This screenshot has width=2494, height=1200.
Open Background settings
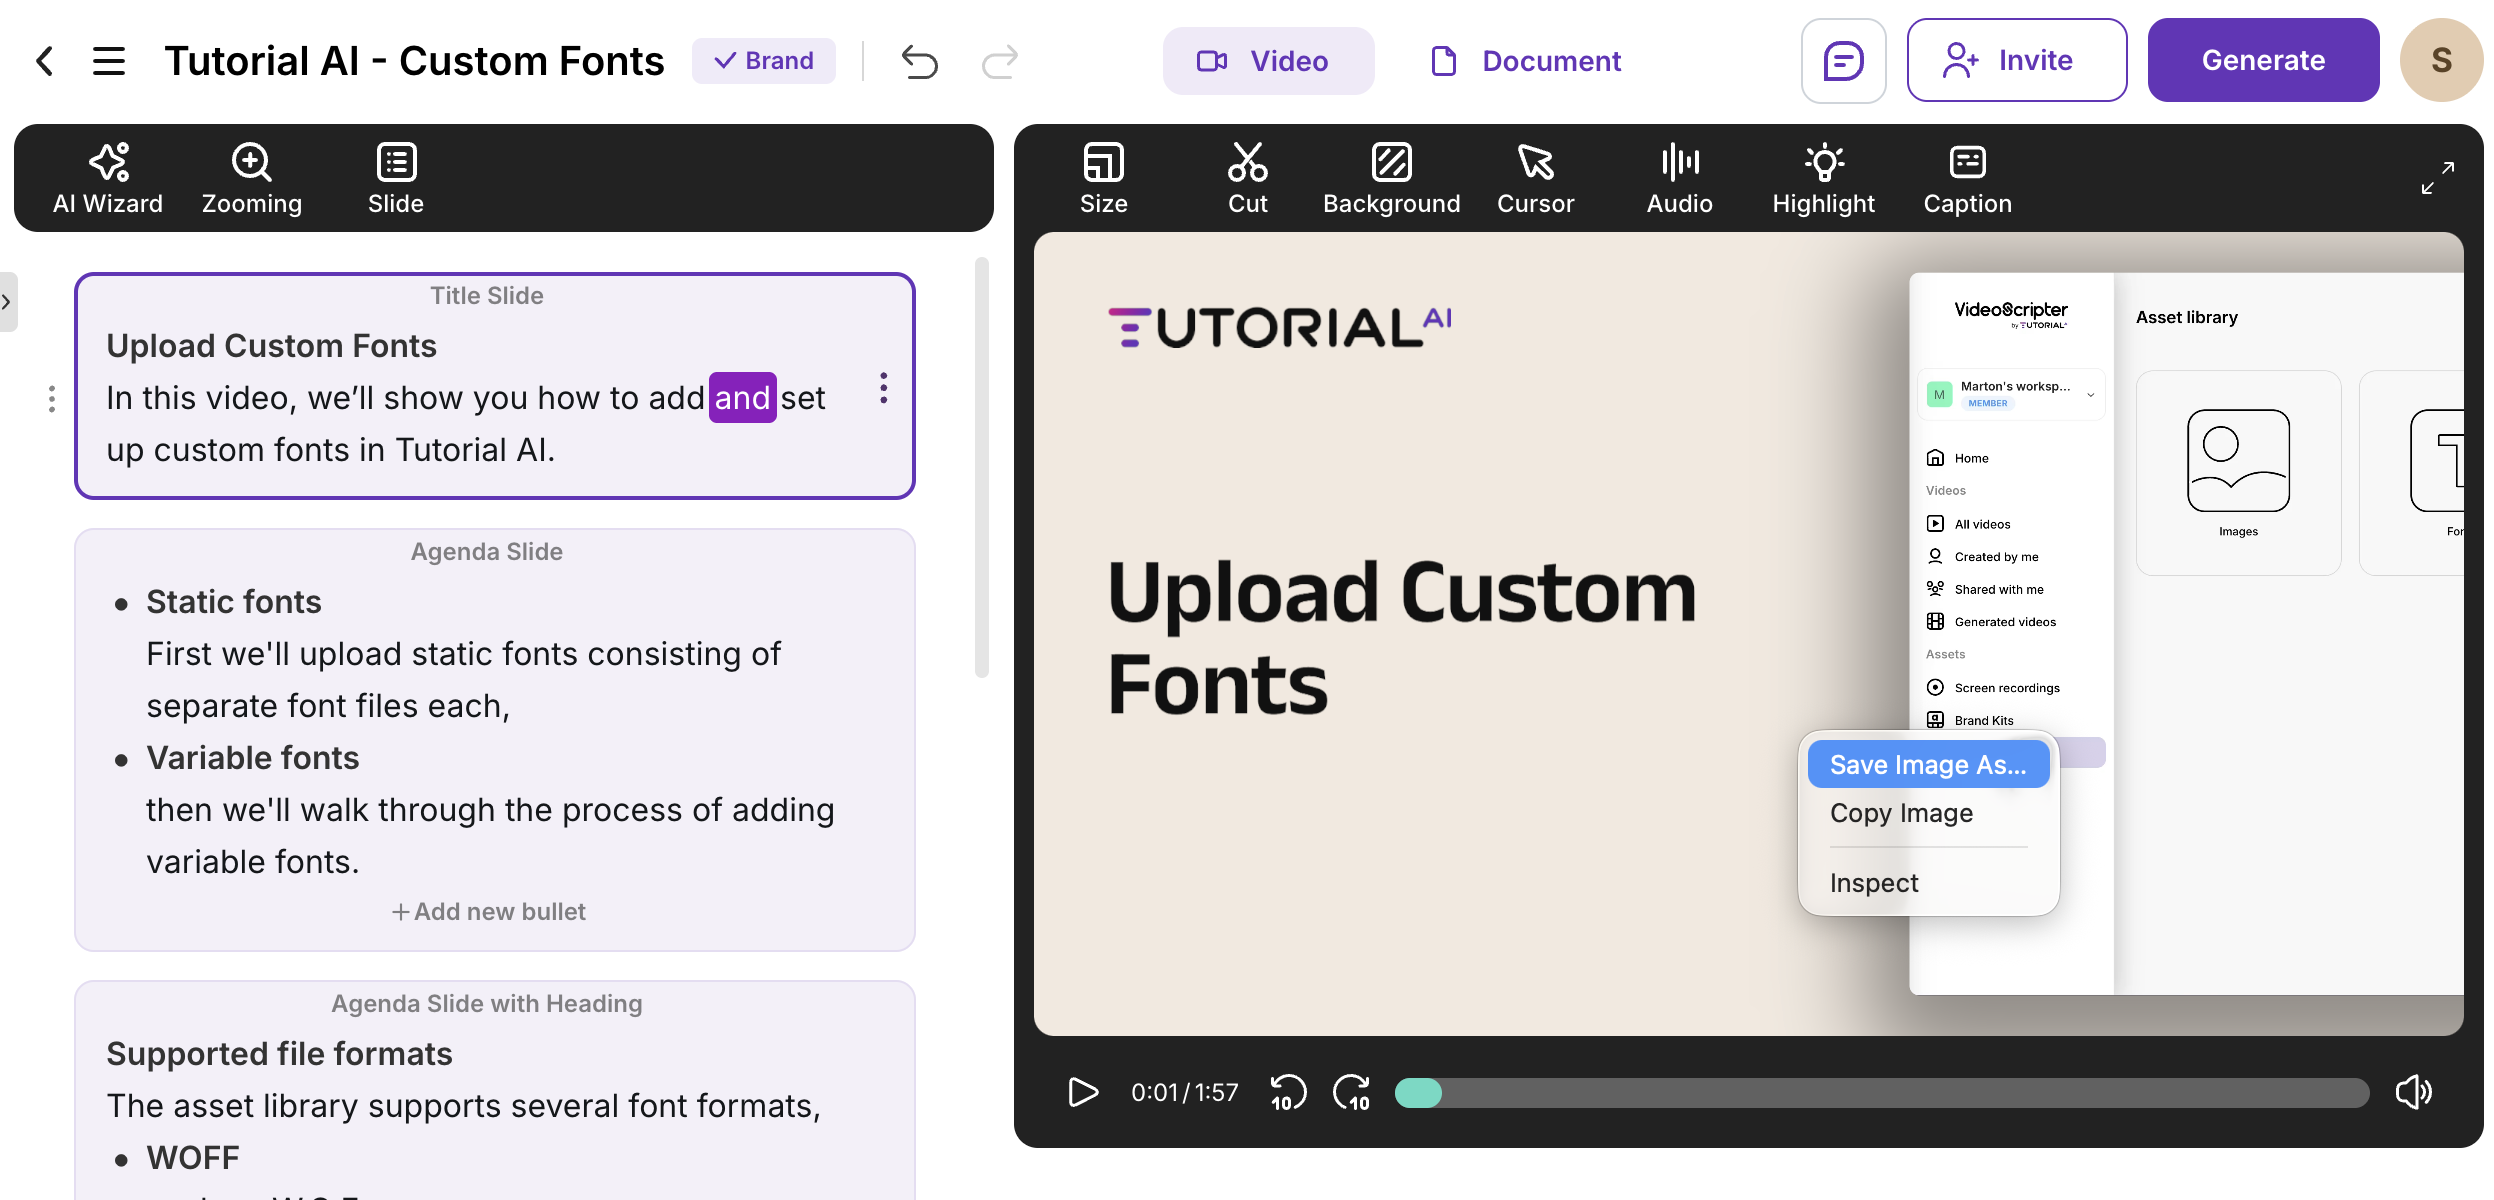pyautogui.click(x=1391, y=179)
